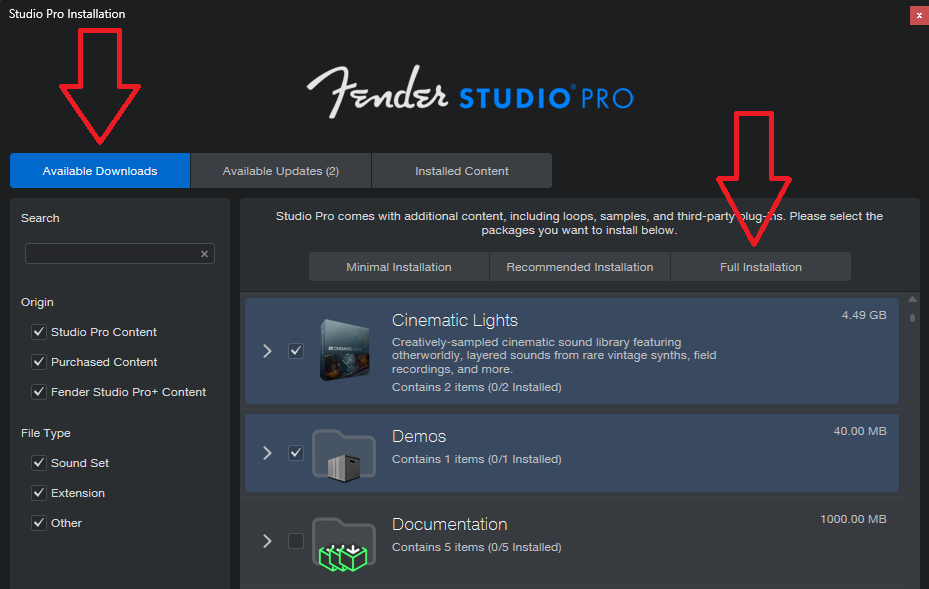Deselect the Cinematic Lights package checkbox

coord(296,351)
